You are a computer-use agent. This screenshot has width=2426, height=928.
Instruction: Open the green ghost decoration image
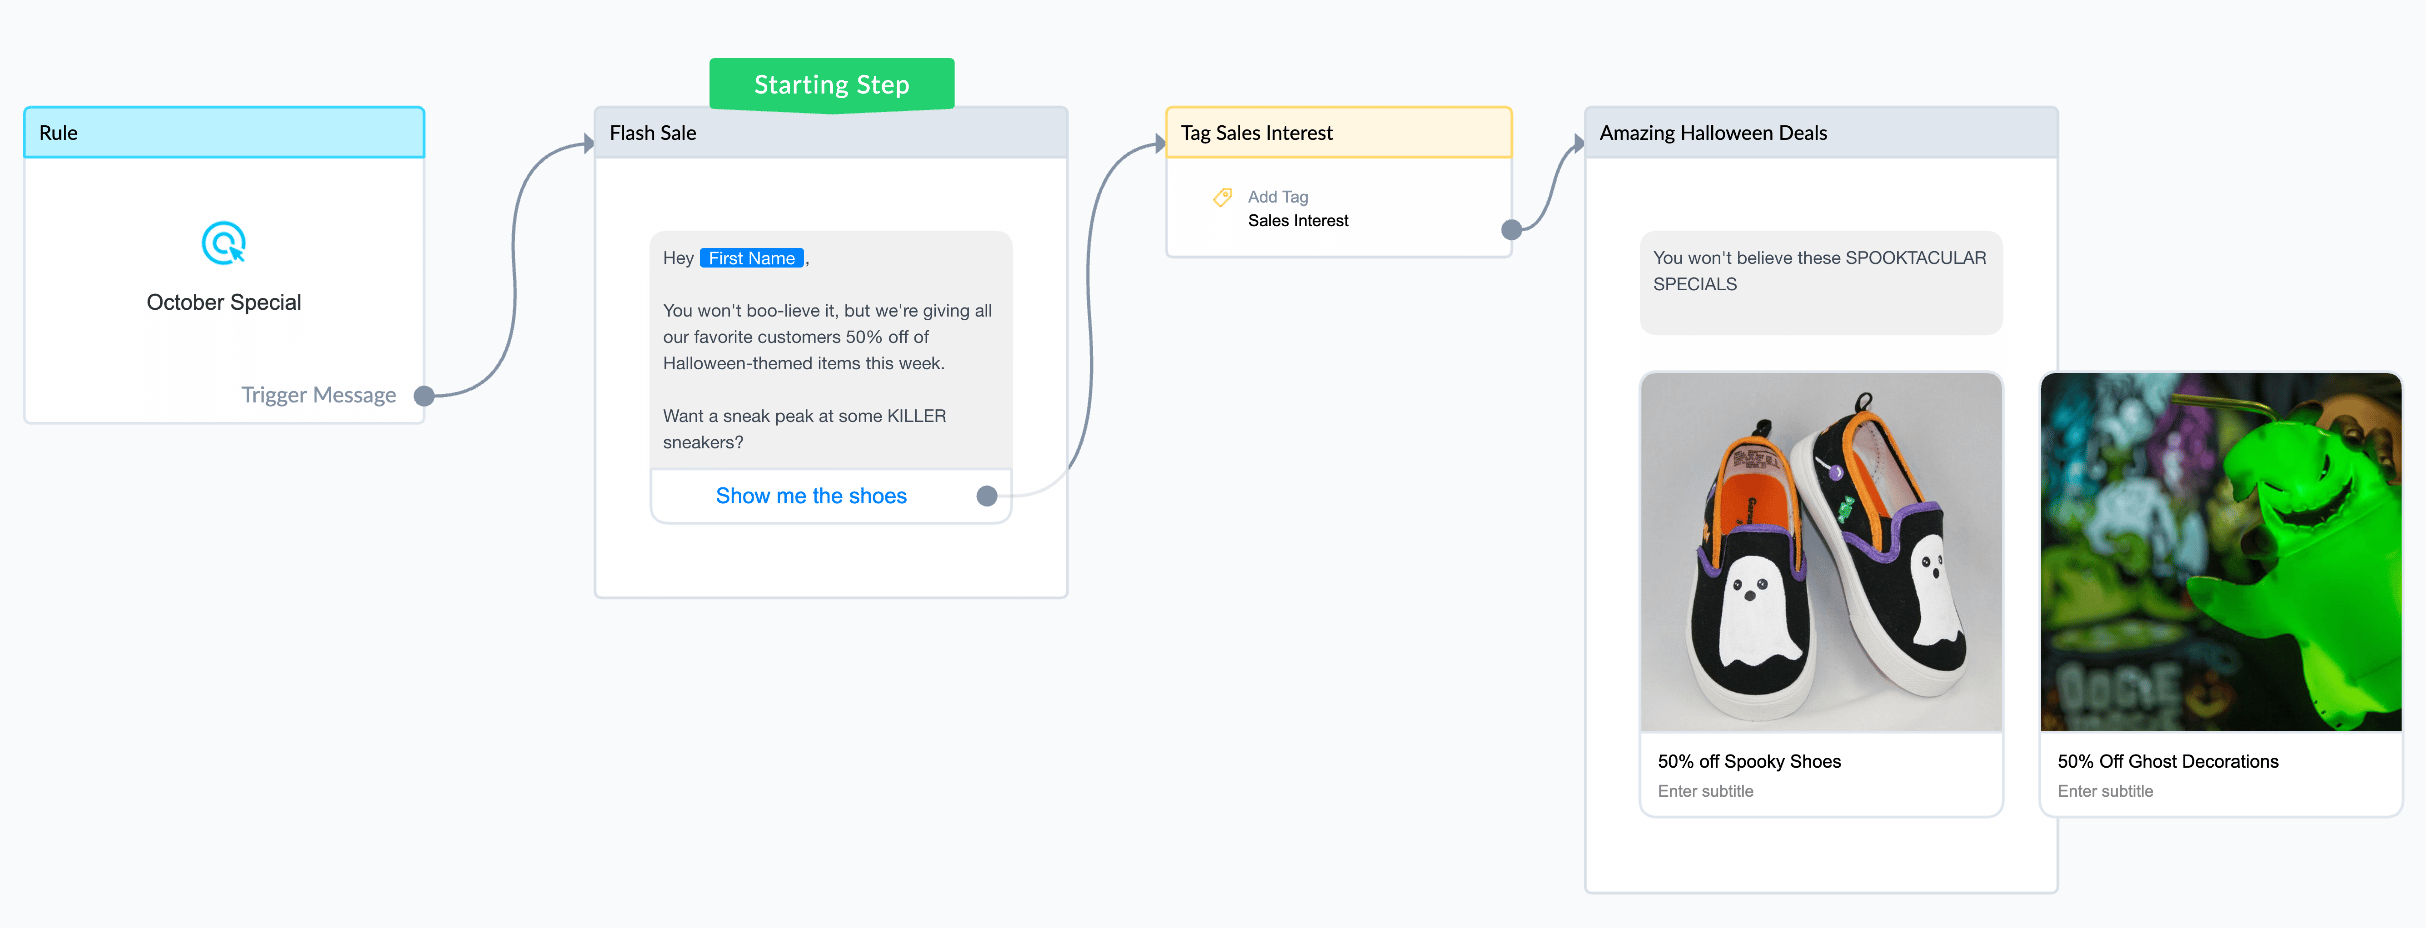tap(2221, 552)
